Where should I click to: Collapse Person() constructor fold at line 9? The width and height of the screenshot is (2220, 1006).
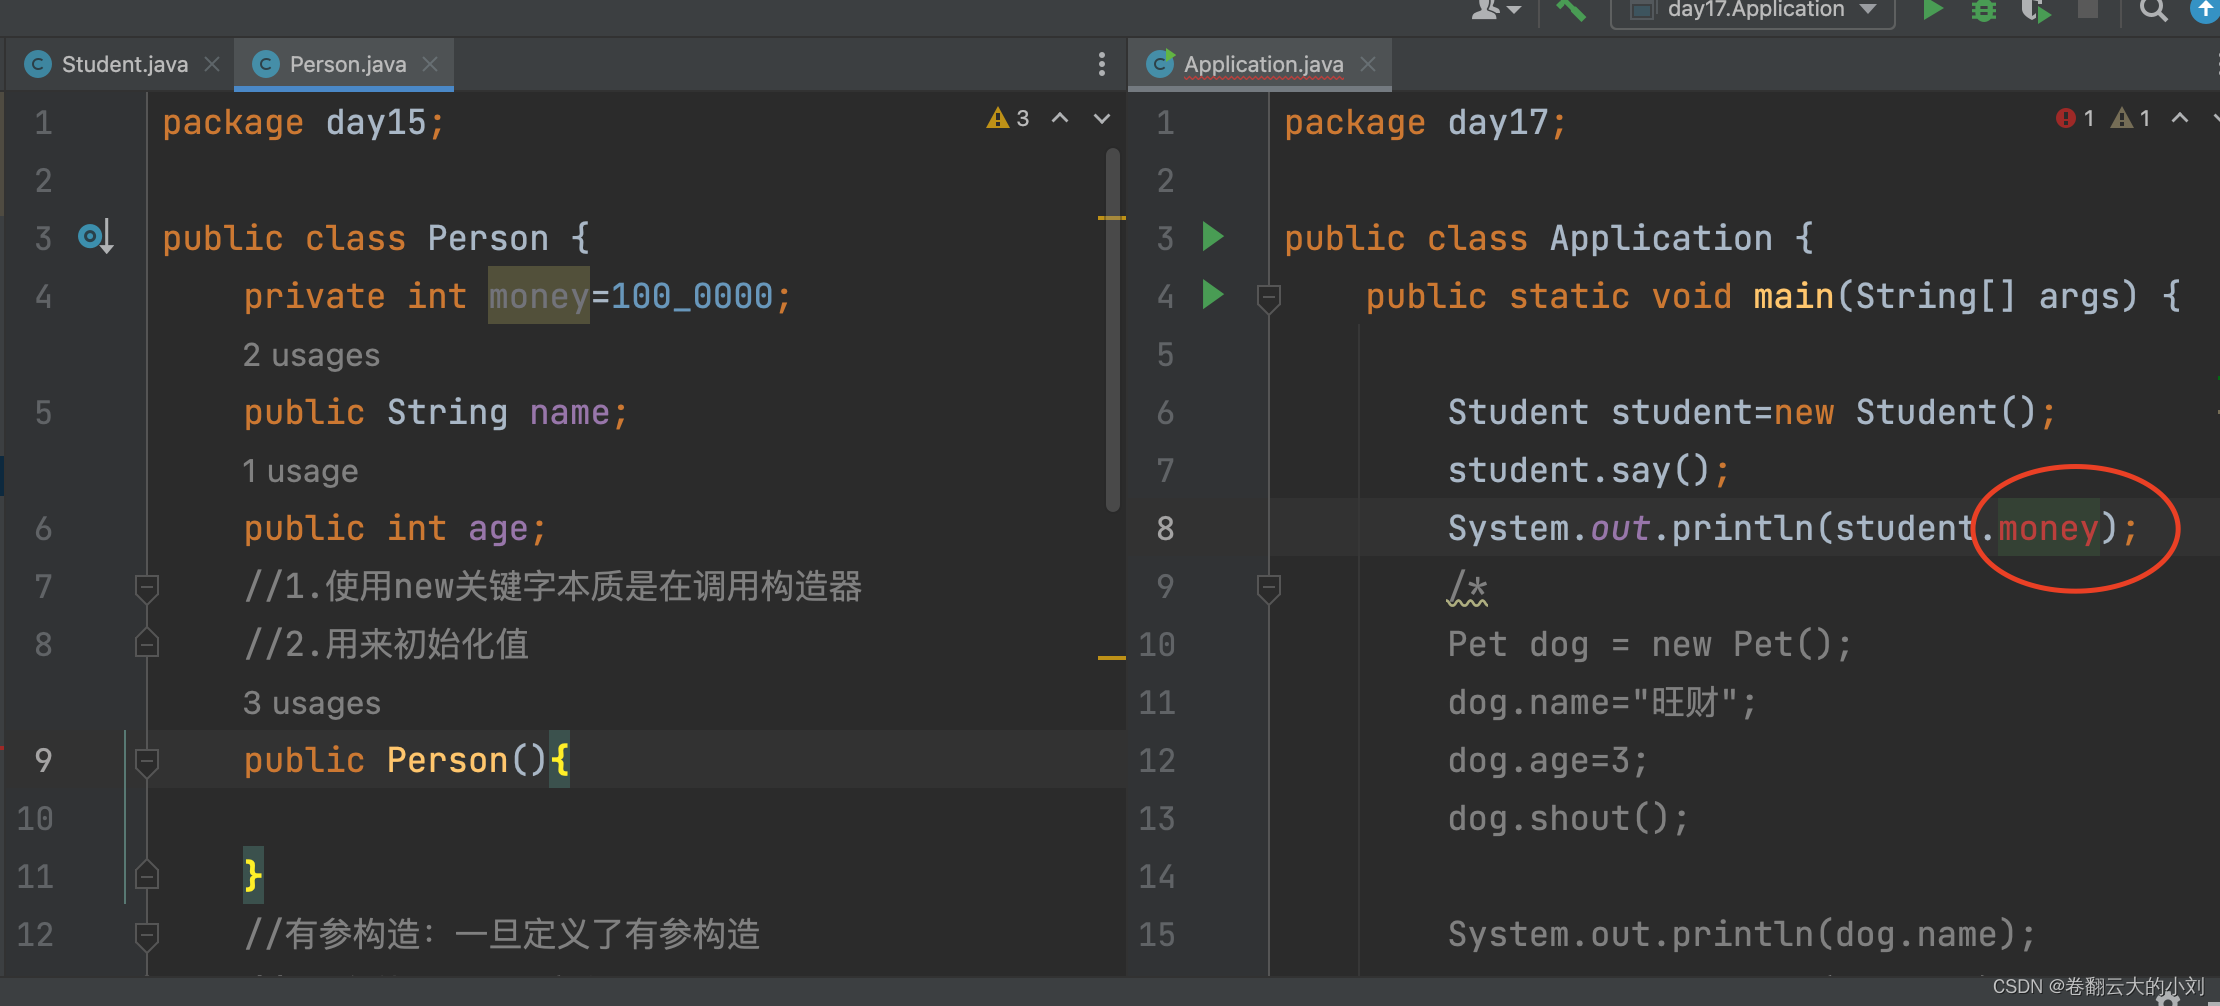(147, 762)
